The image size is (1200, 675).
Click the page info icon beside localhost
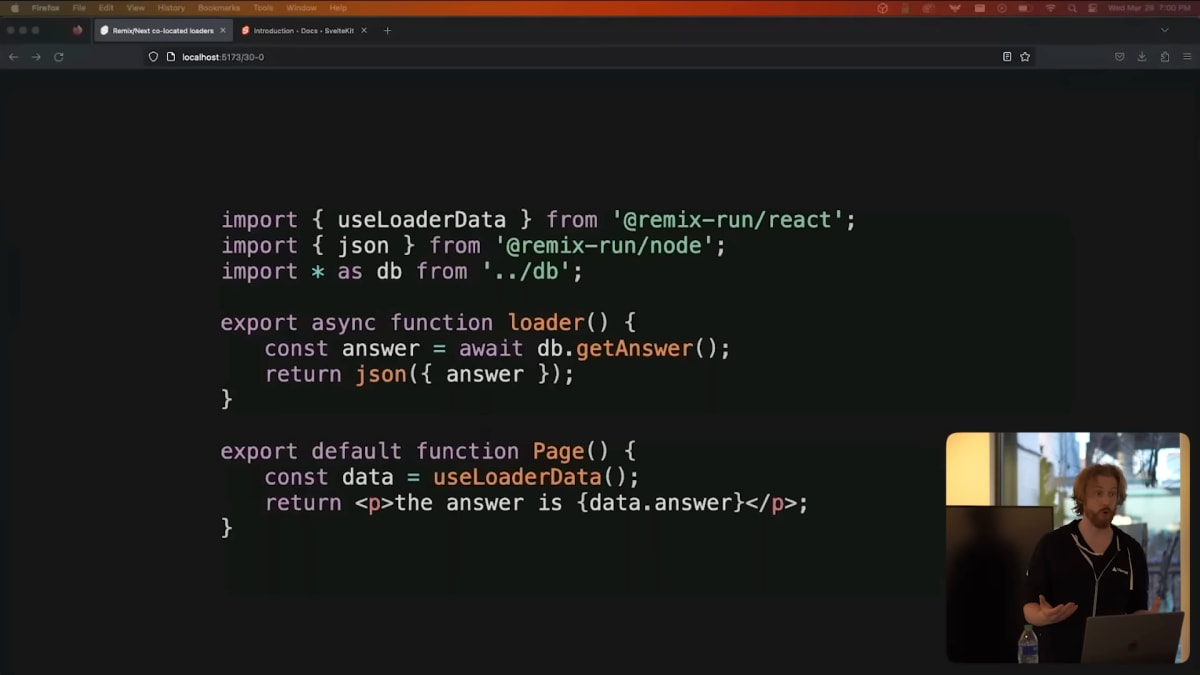pyautogui.click(x=171, y=57)
